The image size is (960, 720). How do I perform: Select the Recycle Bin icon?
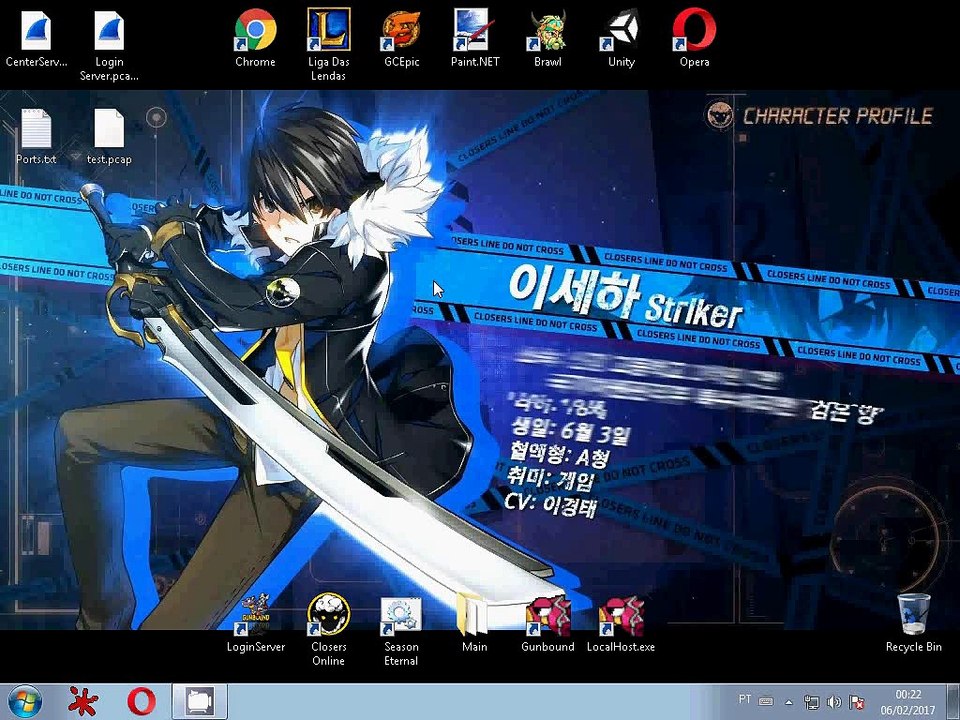coord(913,623)
